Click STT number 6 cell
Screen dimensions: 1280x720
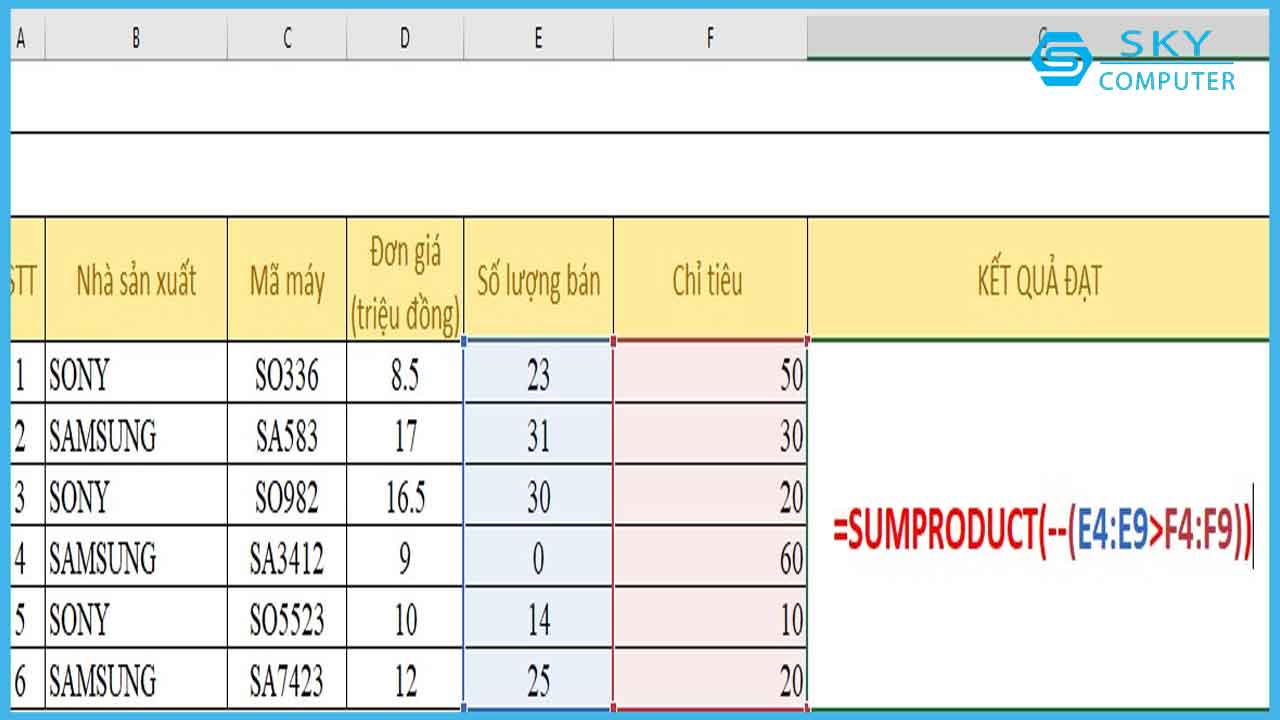click(27, 680)
